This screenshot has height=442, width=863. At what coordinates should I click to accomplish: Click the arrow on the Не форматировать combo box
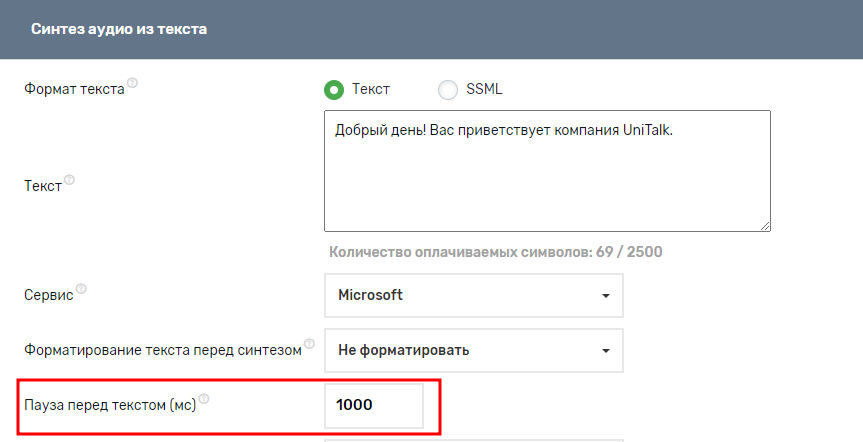605,351
